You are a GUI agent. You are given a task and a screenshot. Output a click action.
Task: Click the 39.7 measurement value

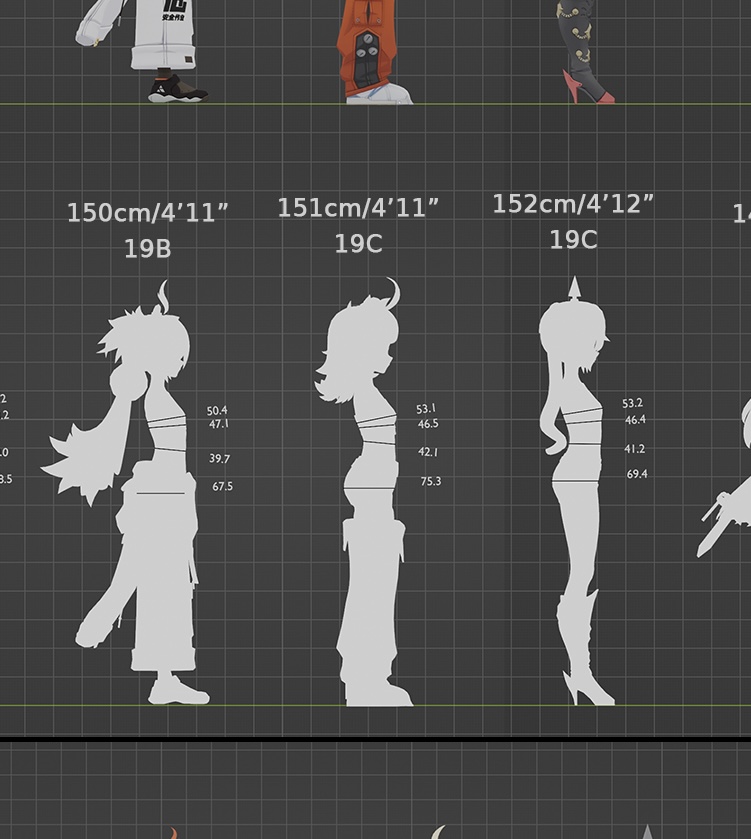[x=219, y=459]
